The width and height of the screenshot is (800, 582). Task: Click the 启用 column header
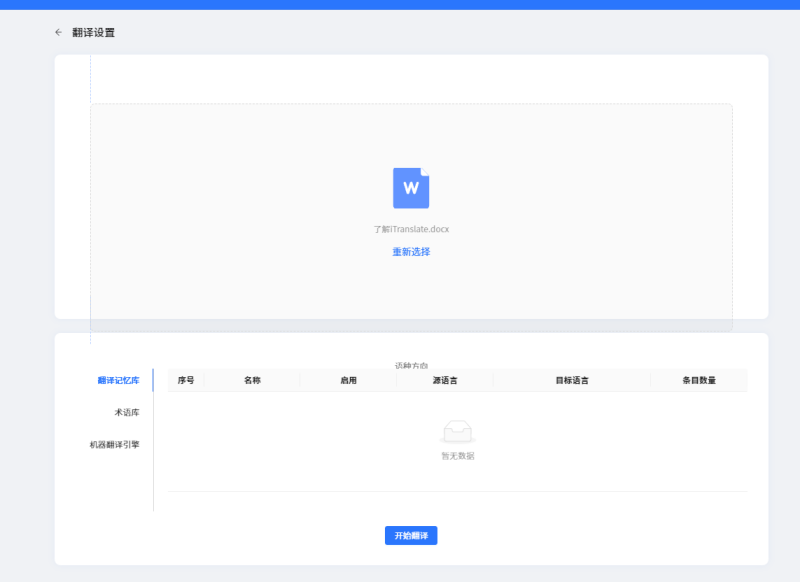(x=347, y=380)
